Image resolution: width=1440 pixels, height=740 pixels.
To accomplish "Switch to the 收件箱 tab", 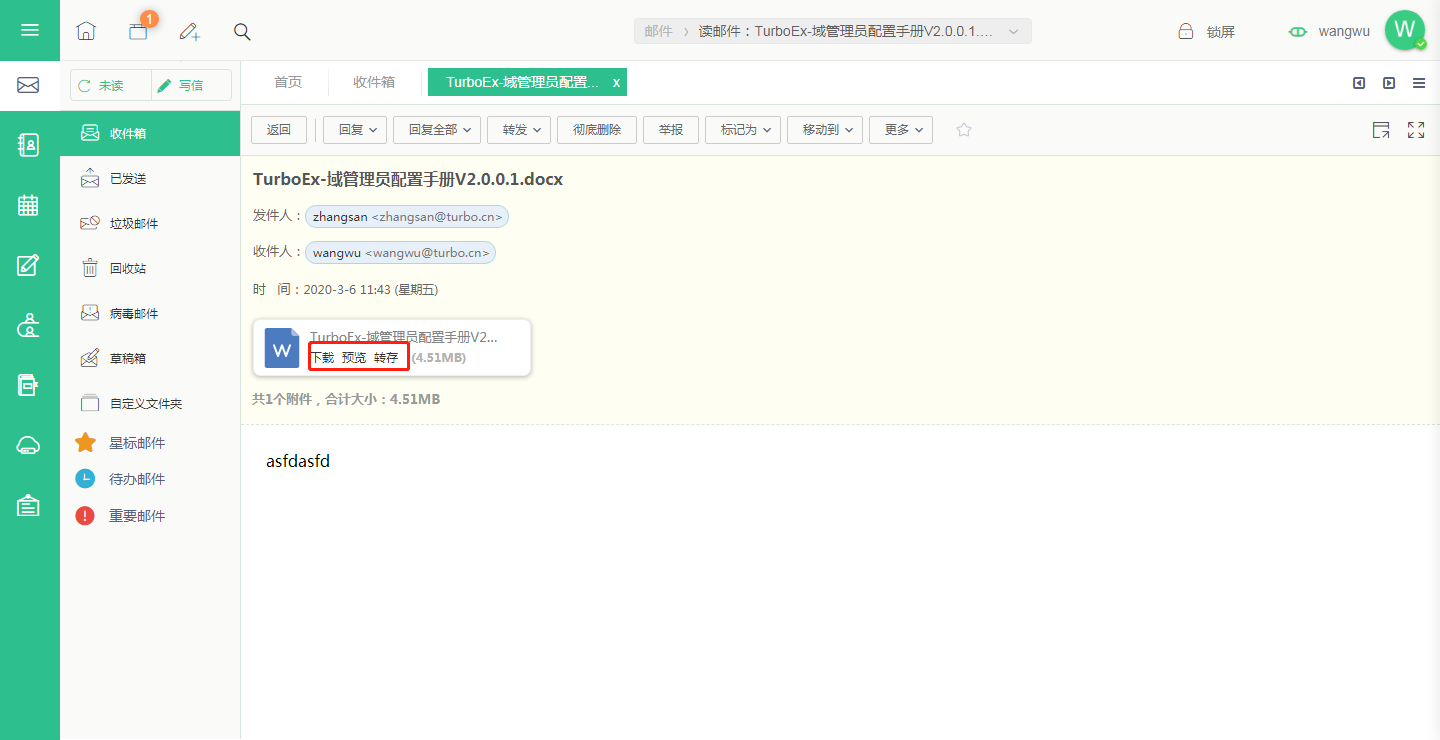I will [374, 82].
